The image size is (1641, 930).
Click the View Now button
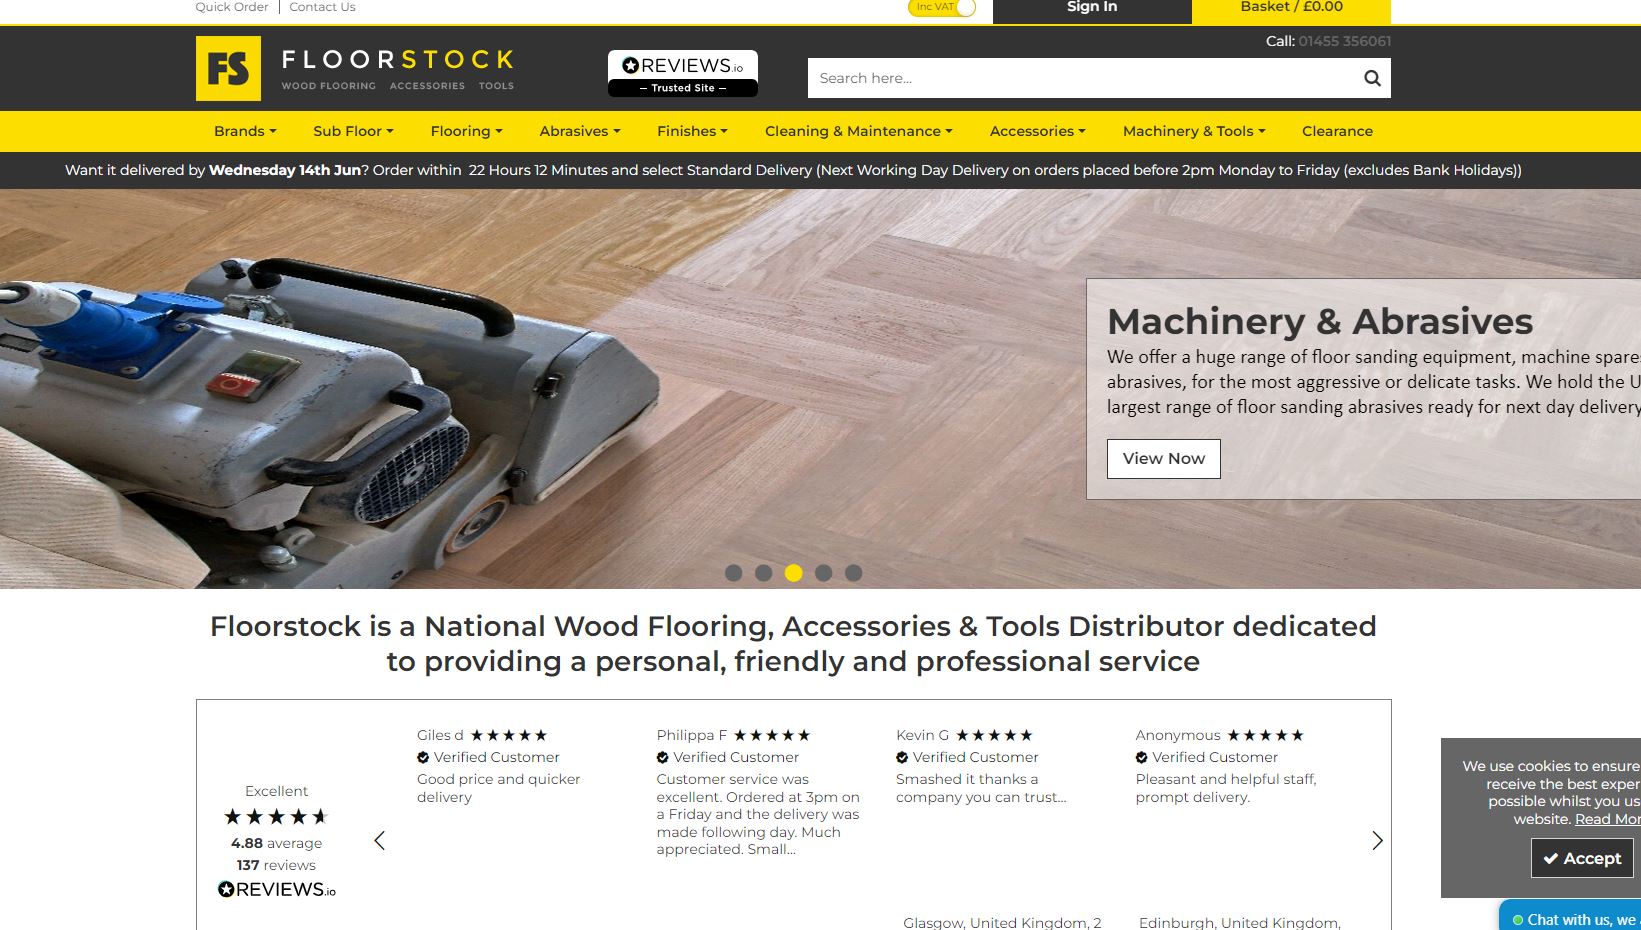[1163, 459]
